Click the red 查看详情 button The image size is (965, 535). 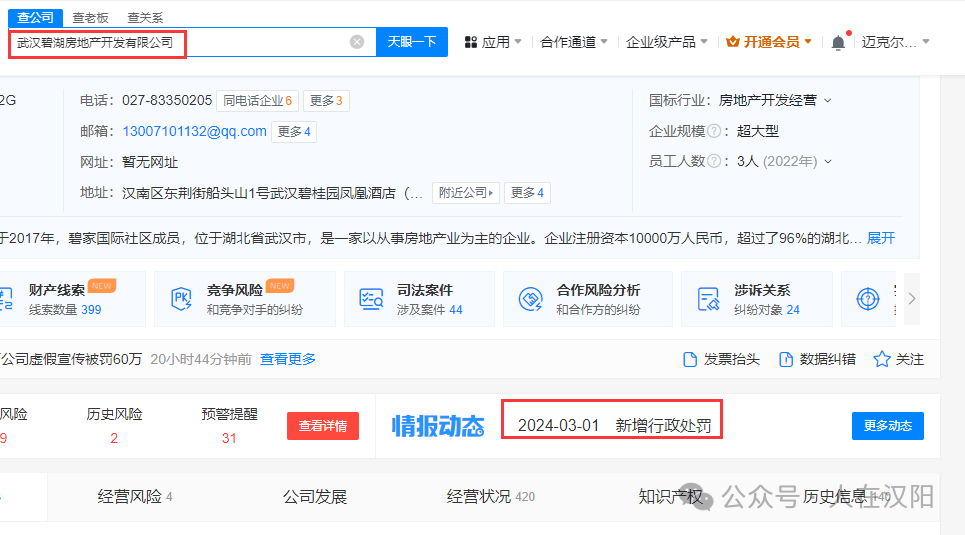[322, 426]
